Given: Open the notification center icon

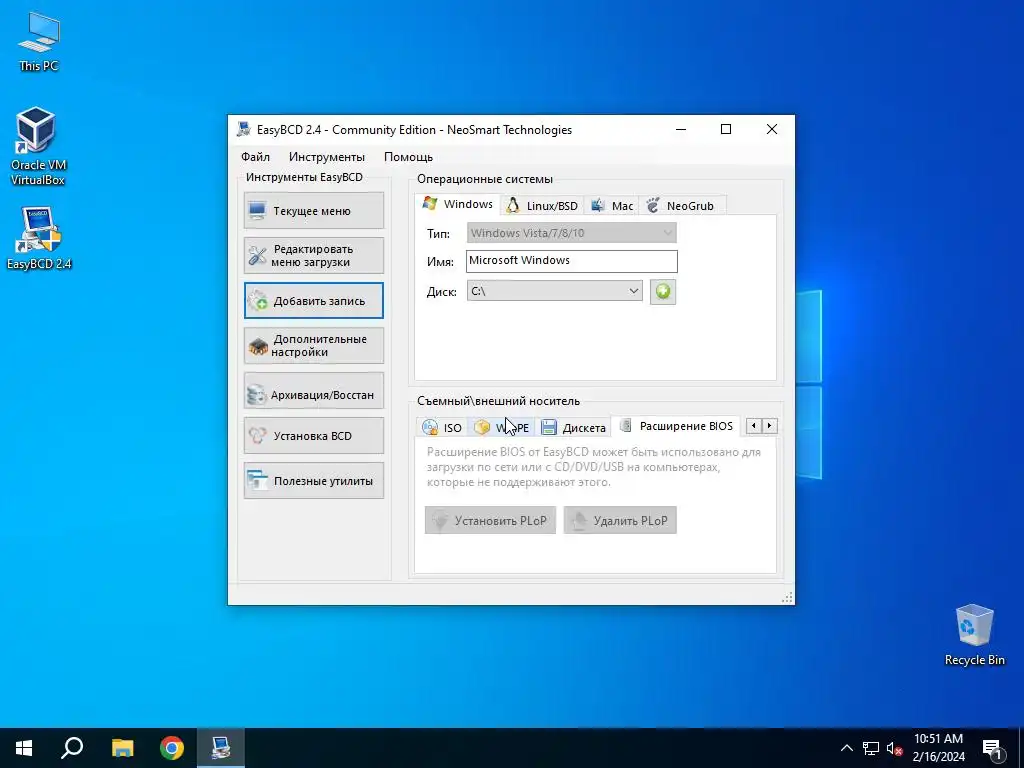Looking at the screenshot, I should pyautogui.click(x=992, y=749).
